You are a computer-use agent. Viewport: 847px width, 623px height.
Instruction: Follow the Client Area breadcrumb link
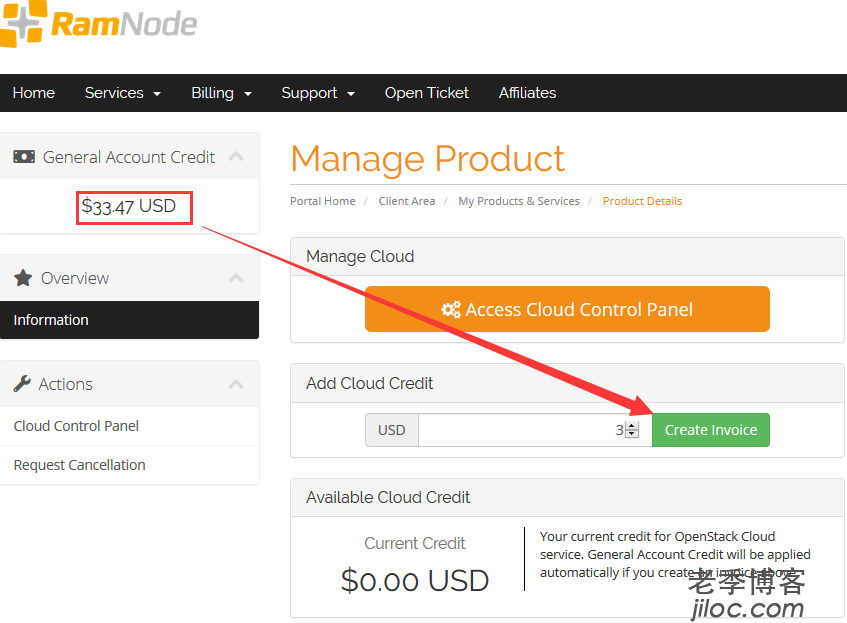(x=407, y=201)
